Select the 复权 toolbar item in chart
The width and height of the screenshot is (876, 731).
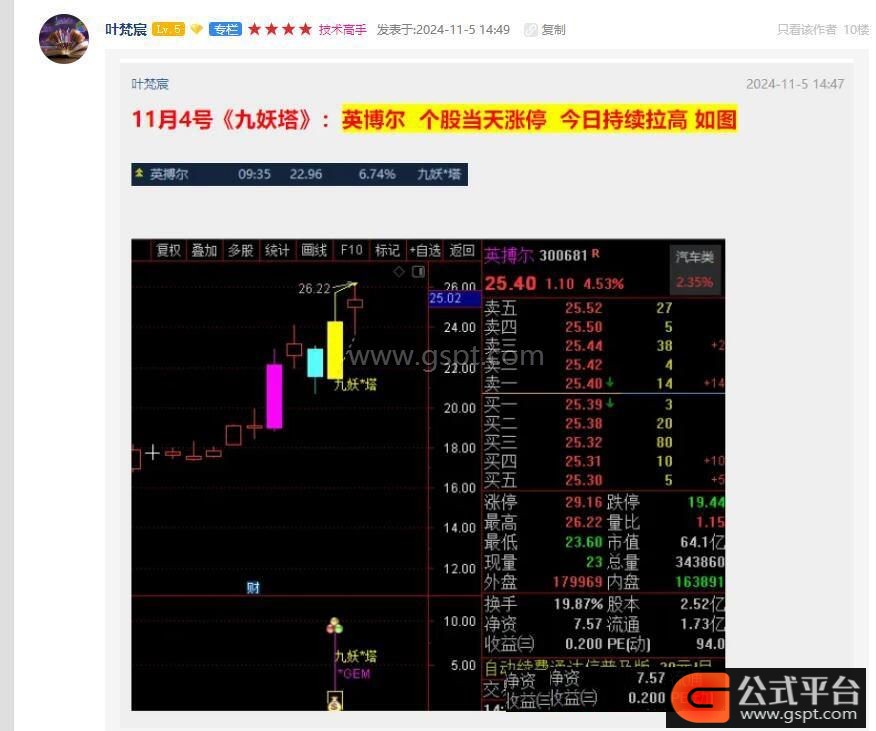coord(169,250)
